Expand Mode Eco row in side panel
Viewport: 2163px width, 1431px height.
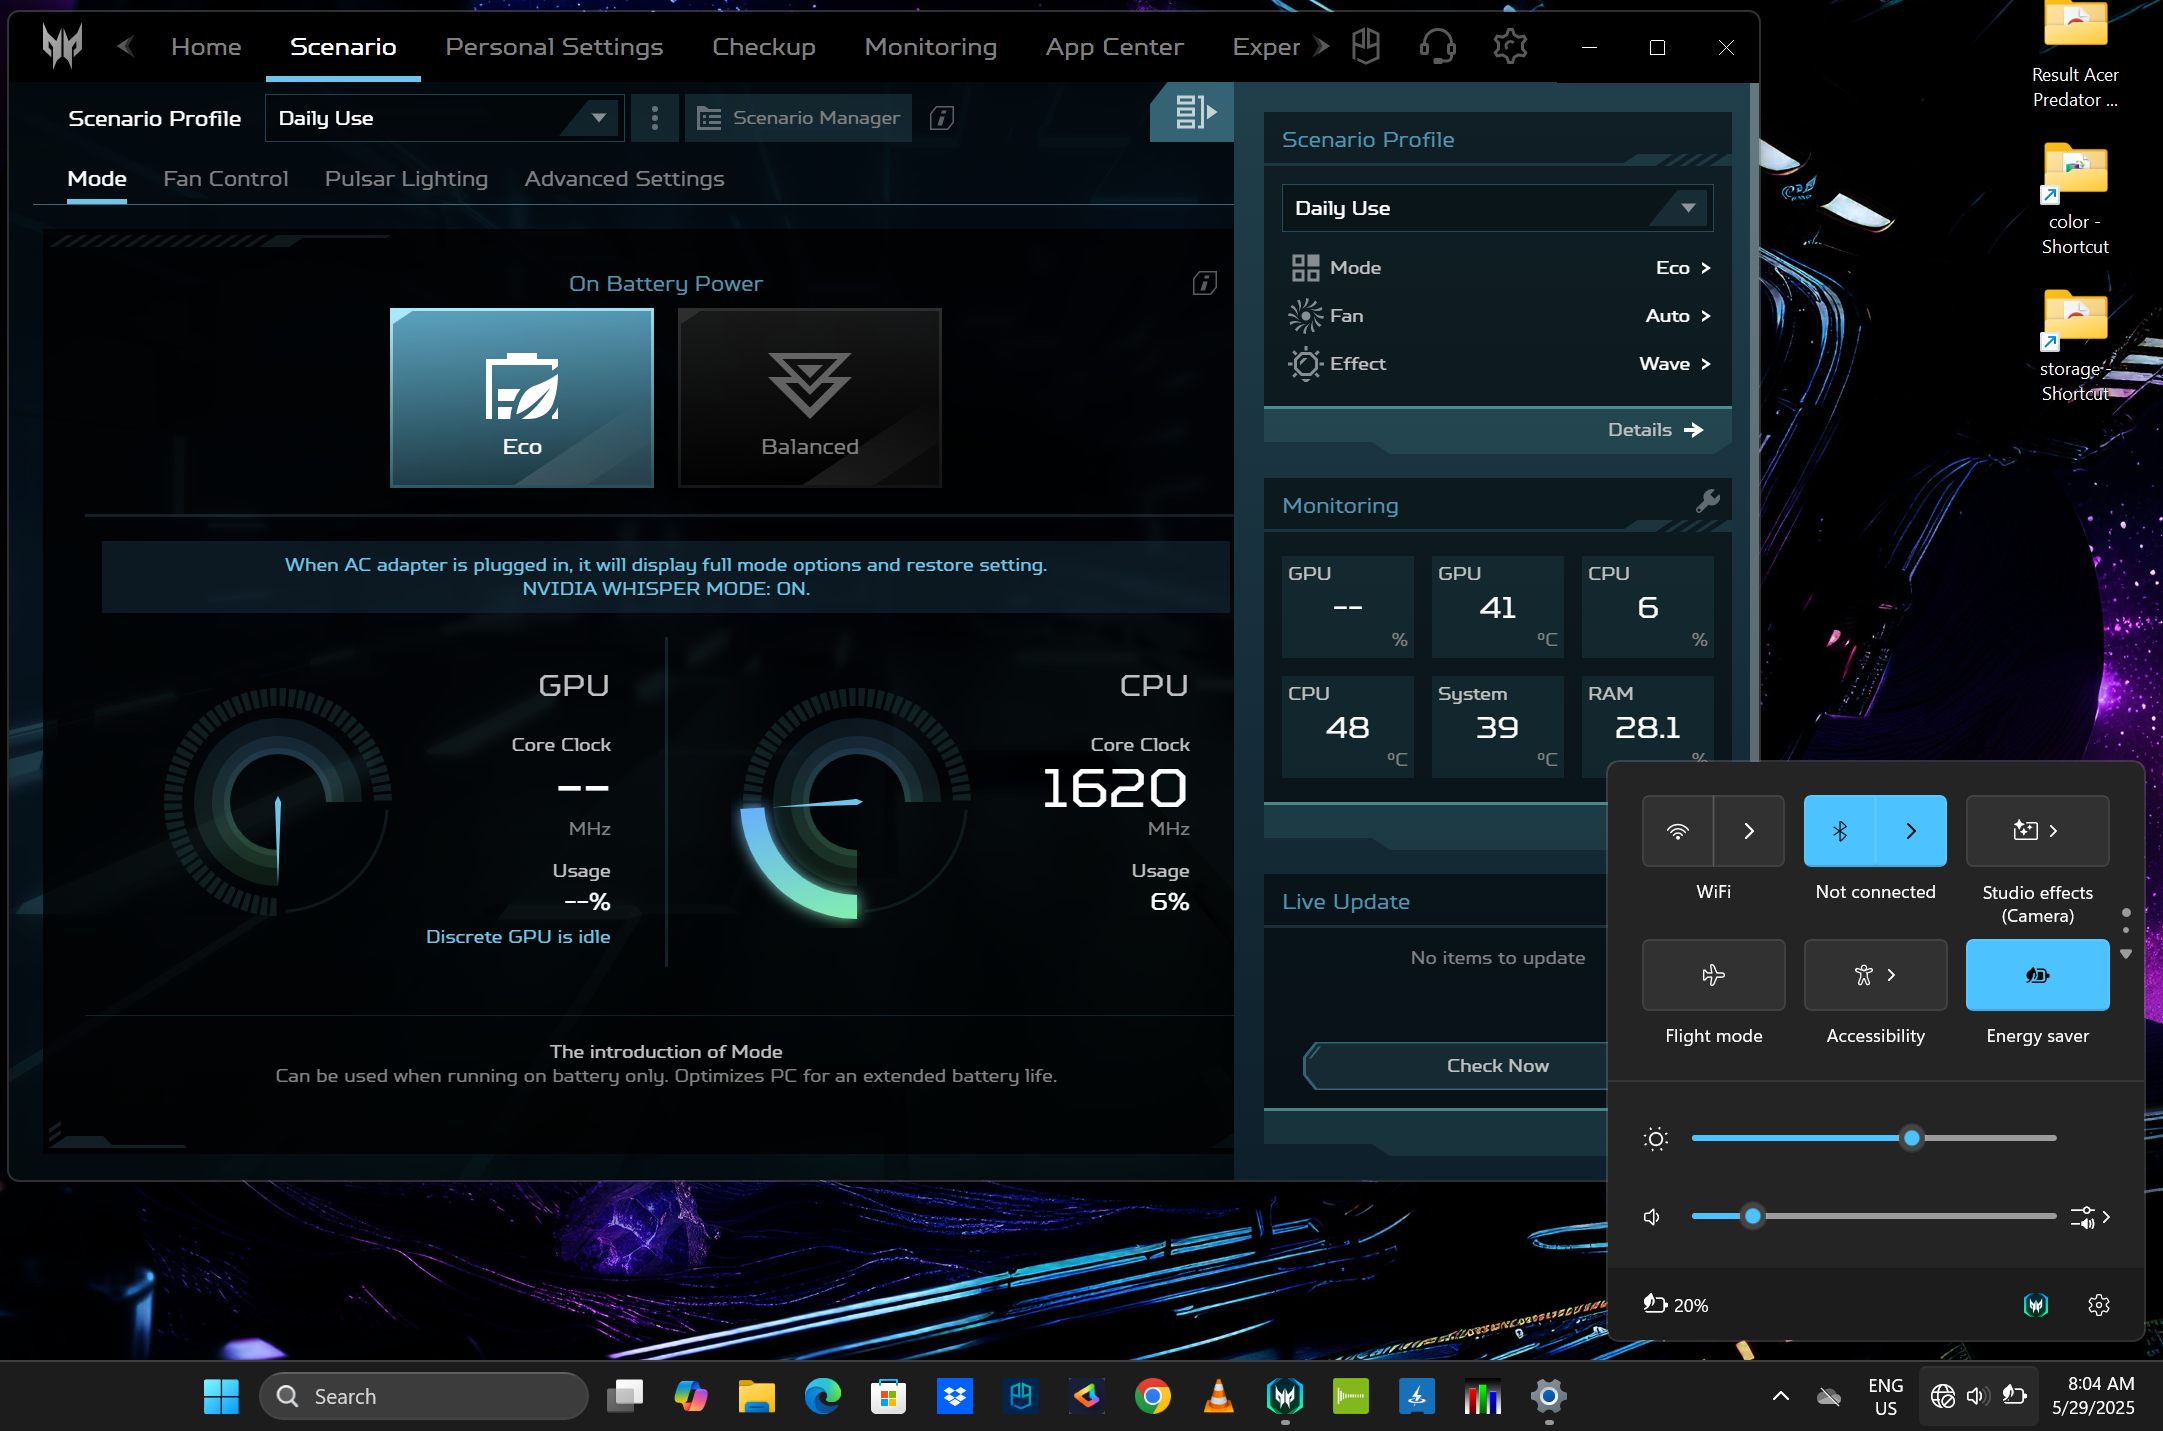coord(1498,268)
